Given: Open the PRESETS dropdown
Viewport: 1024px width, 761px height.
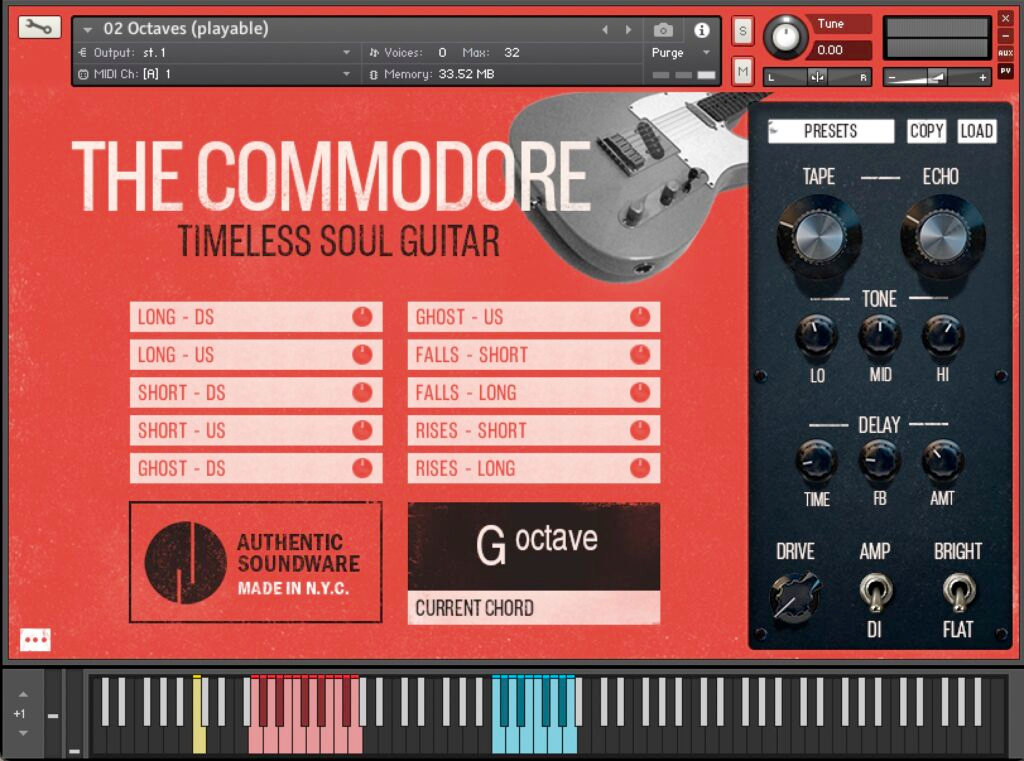Looking at the screenshot, I should tap(831, 131).
